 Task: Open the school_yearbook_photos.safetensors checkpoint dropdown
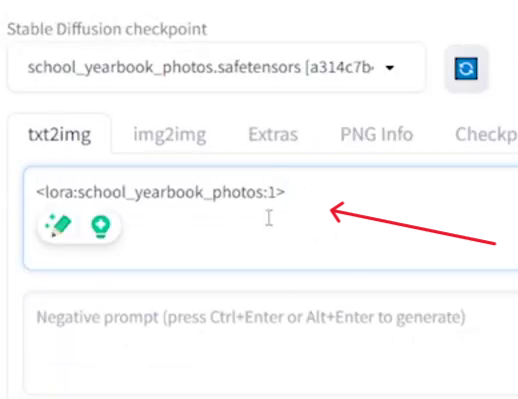[216, 68]
